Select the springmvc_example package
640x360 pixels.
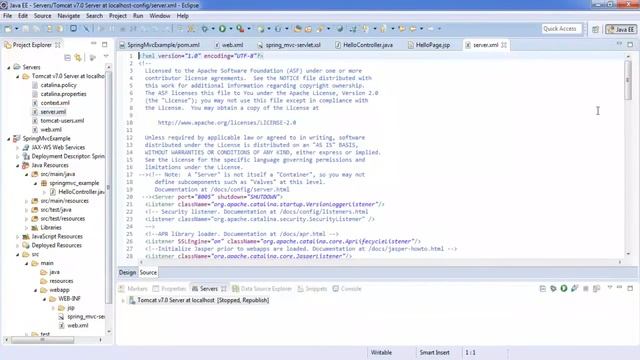click(74, 183)
